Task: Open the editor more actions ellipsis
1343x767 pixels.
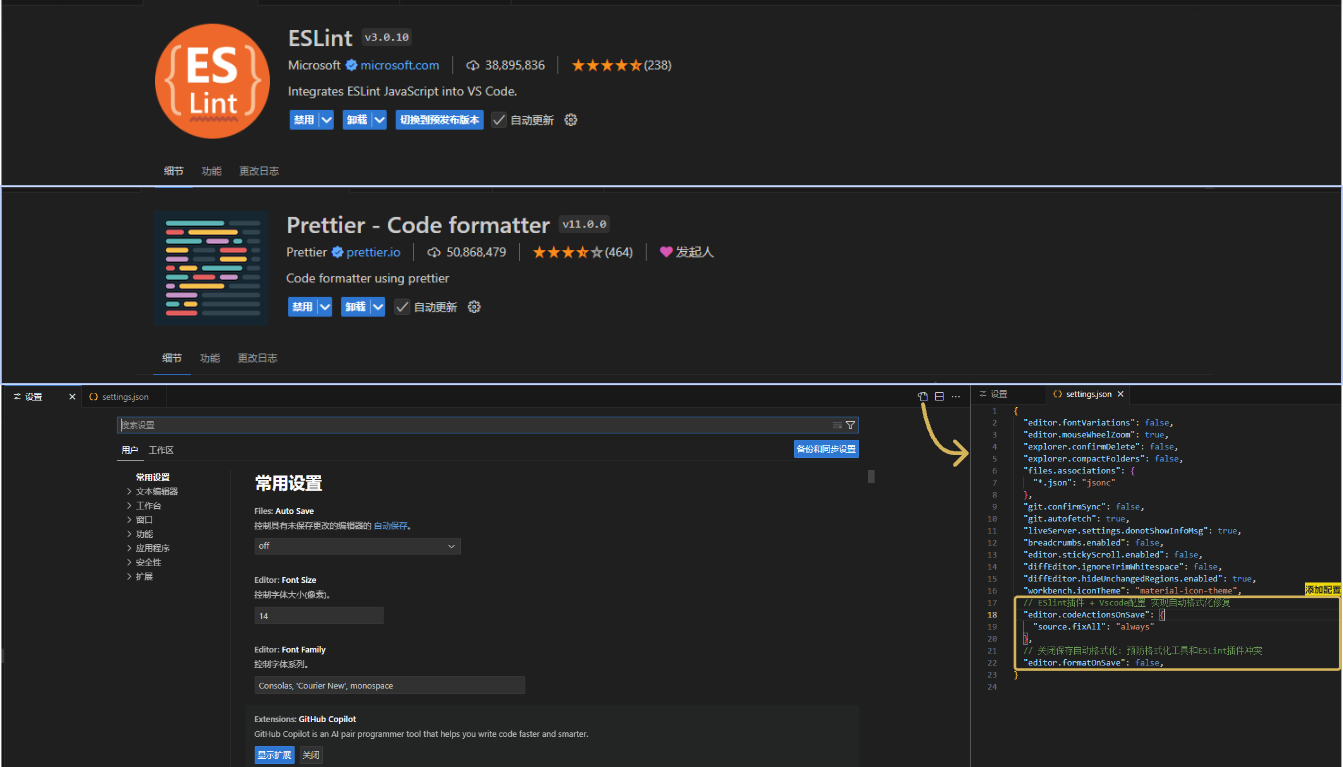Action: 956,397
